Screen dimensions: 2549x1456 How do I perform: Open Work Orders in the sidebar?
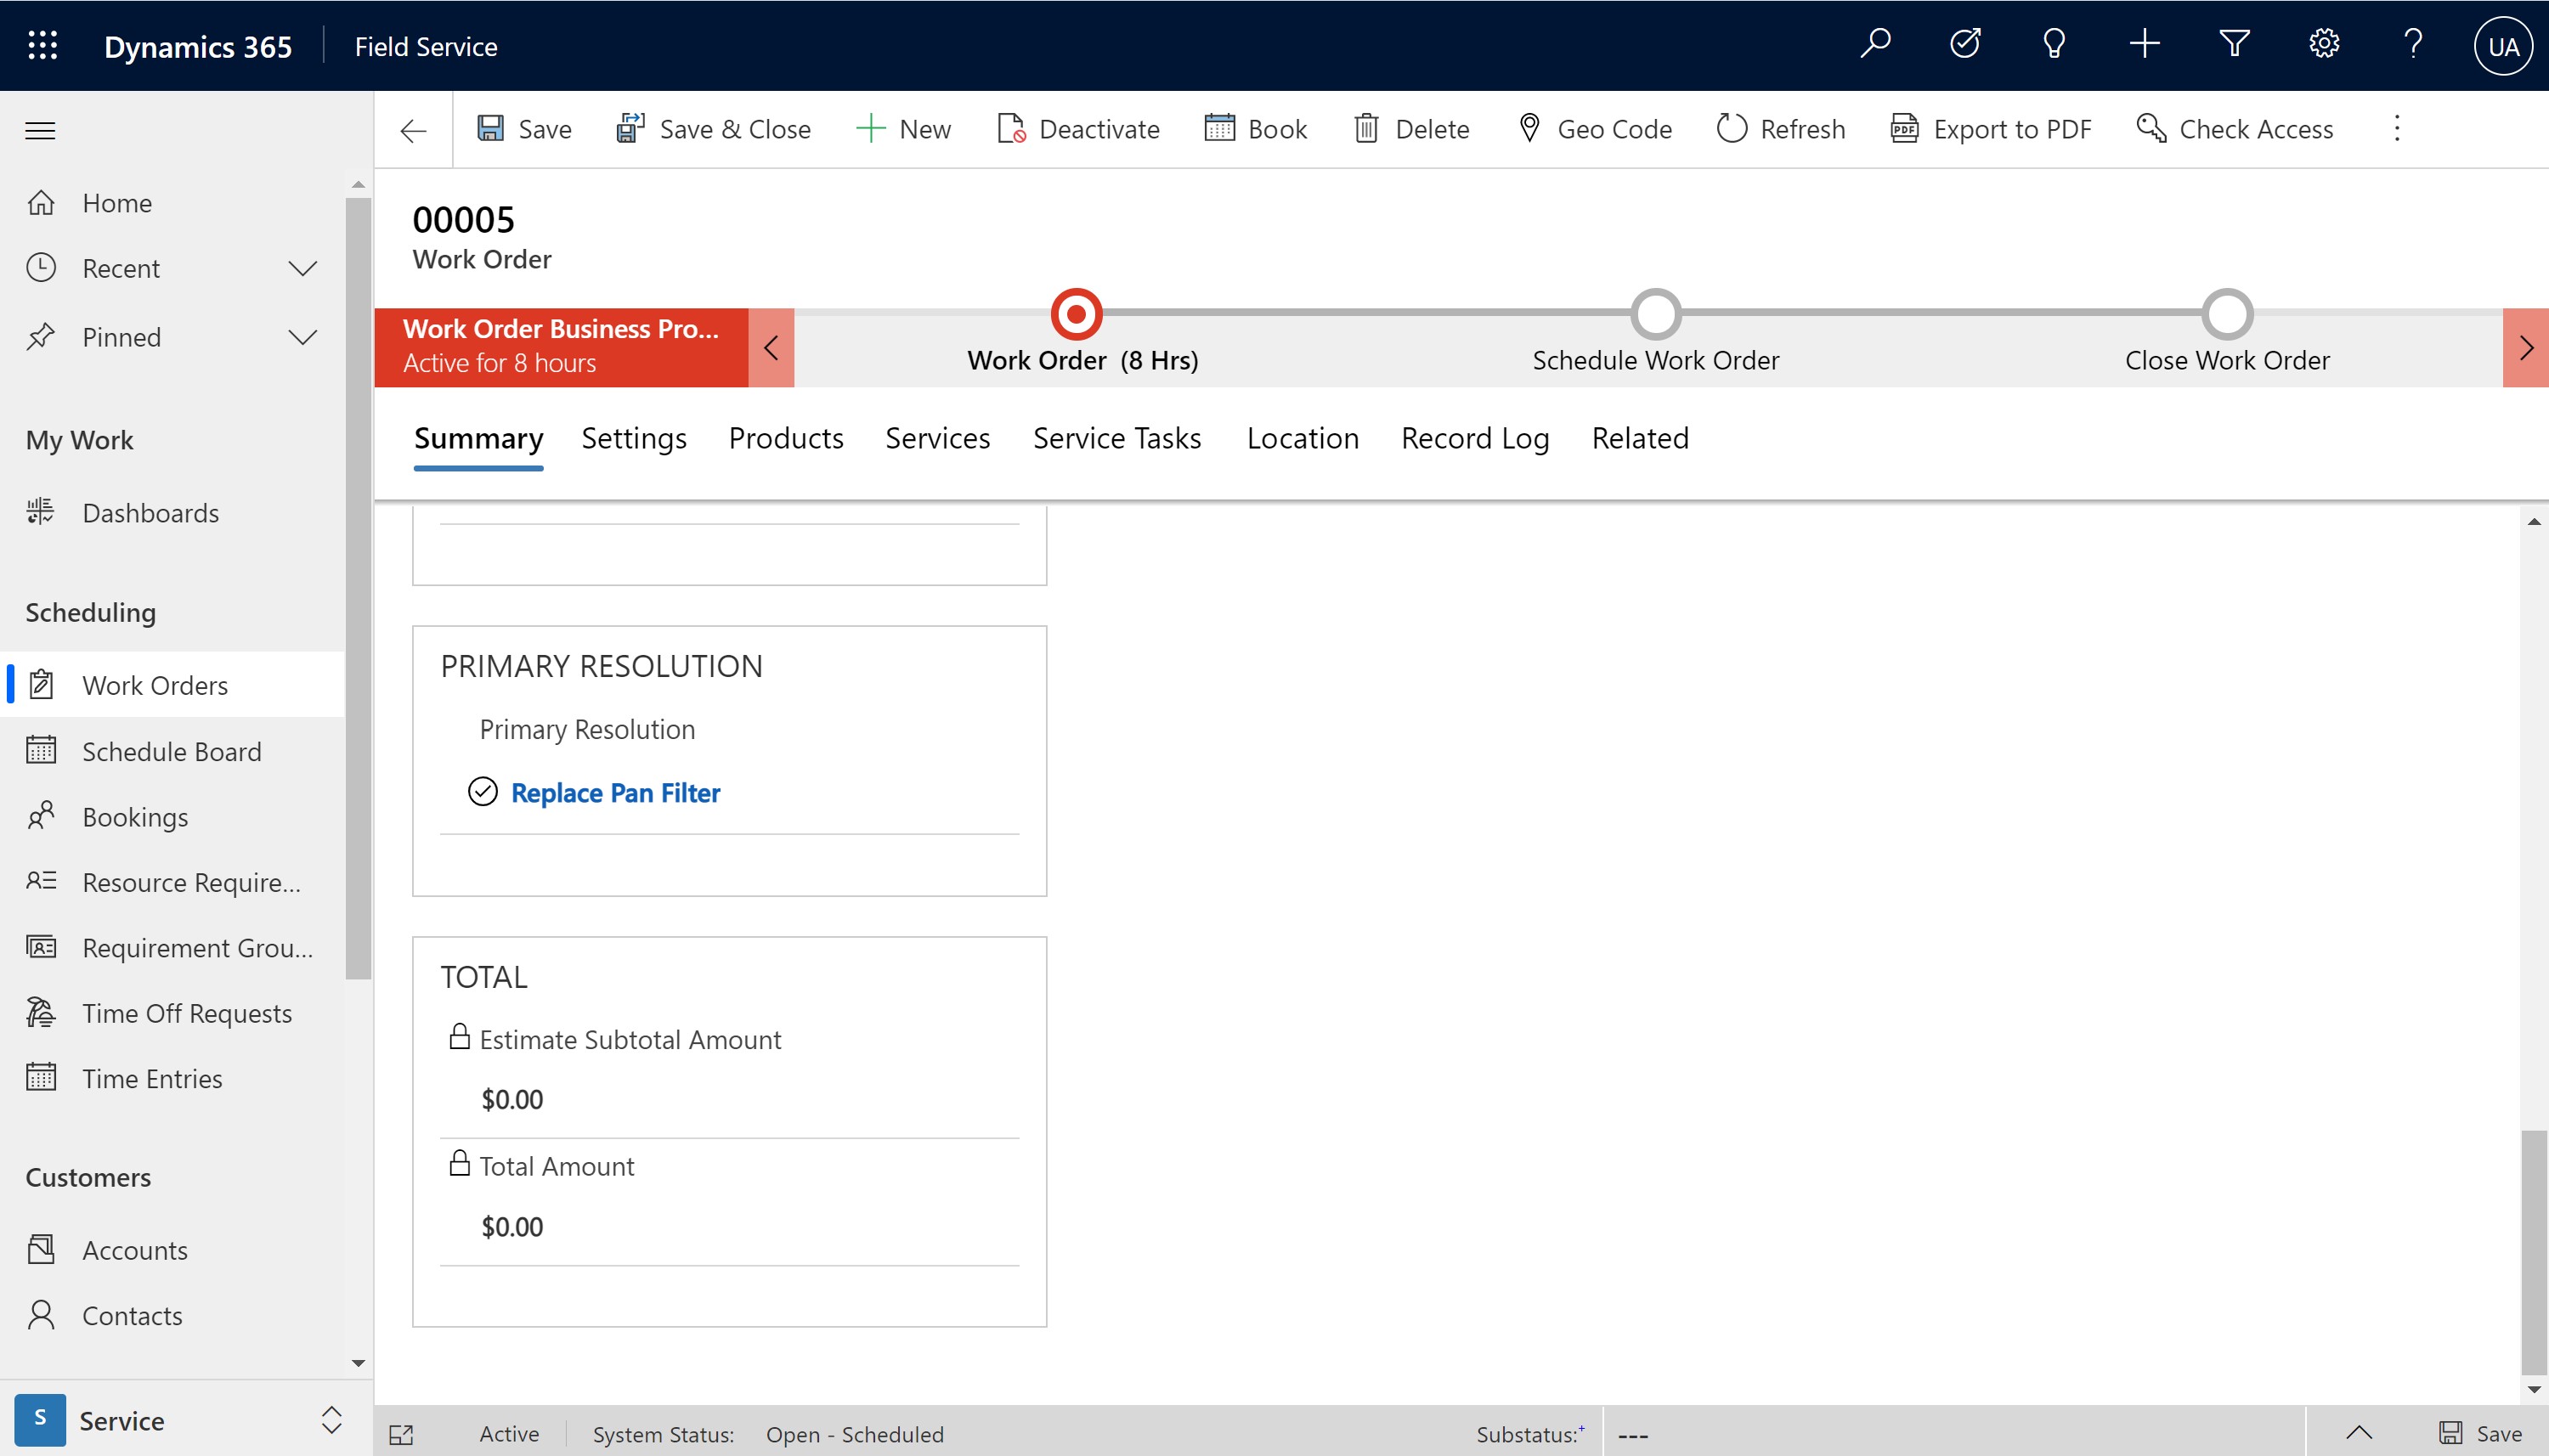[172, 685]
